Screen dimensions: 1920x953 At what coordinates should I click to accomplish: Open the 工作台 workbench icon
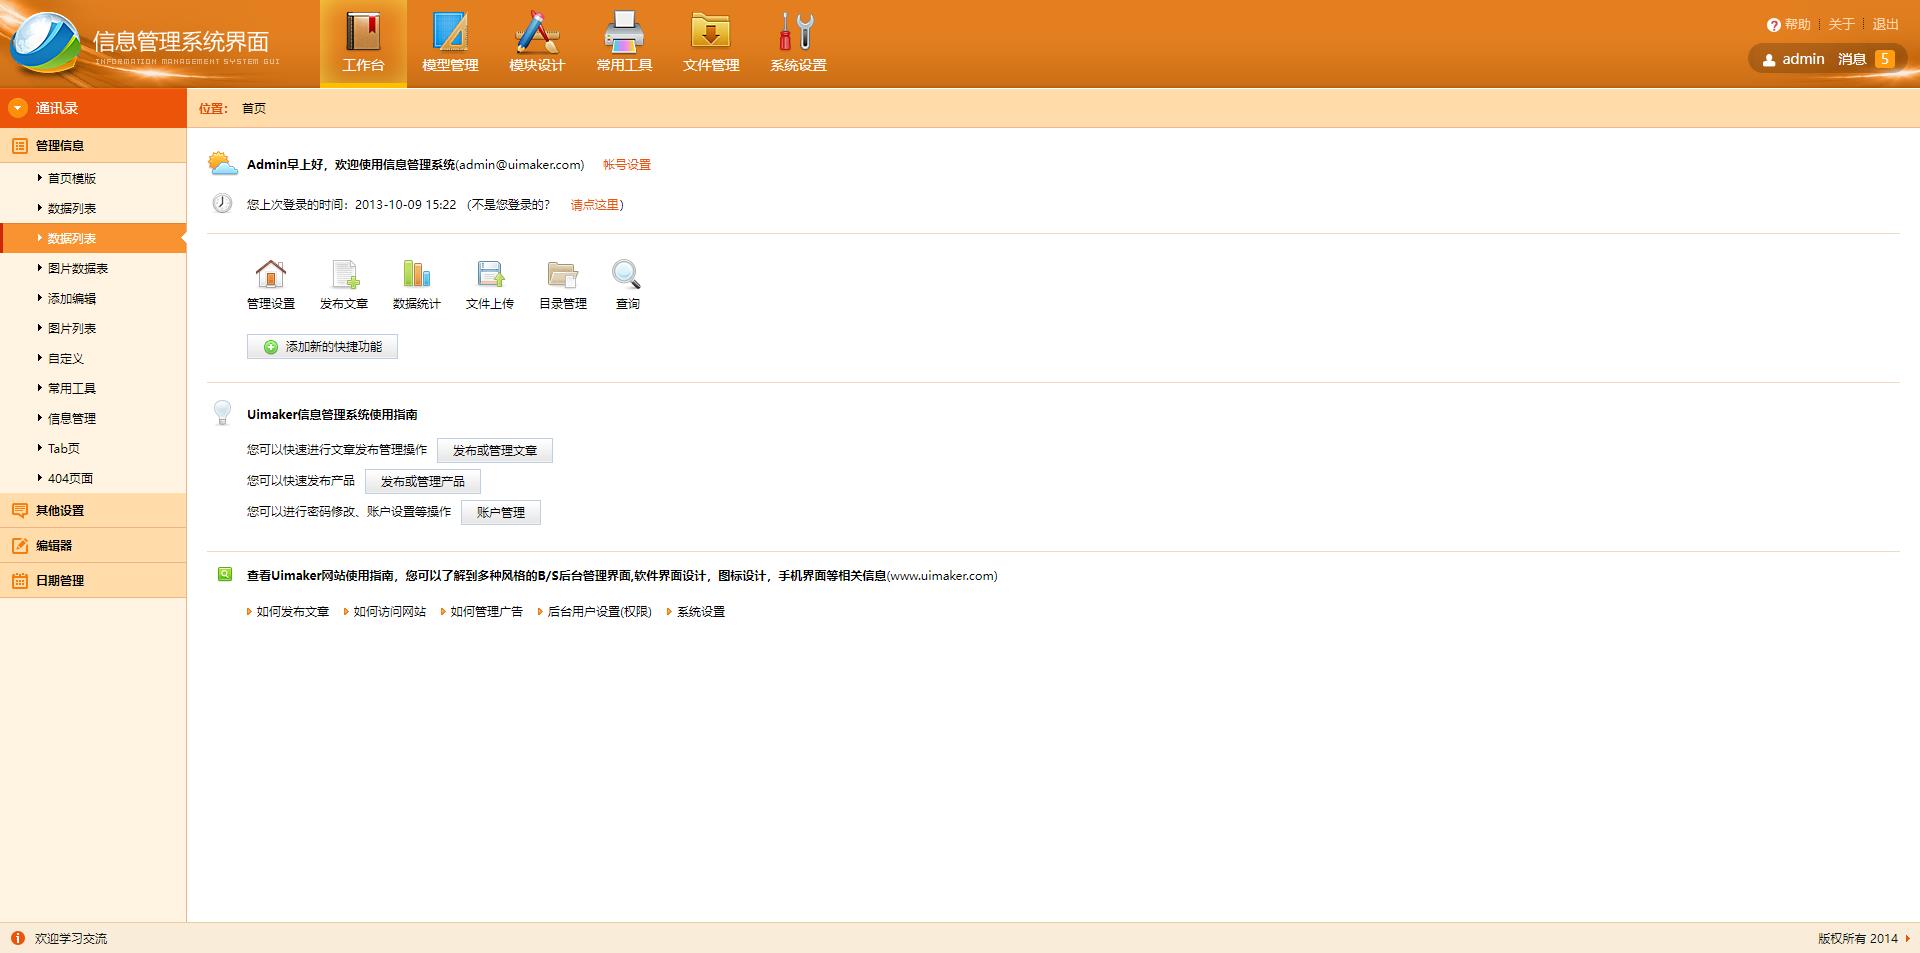363,32
